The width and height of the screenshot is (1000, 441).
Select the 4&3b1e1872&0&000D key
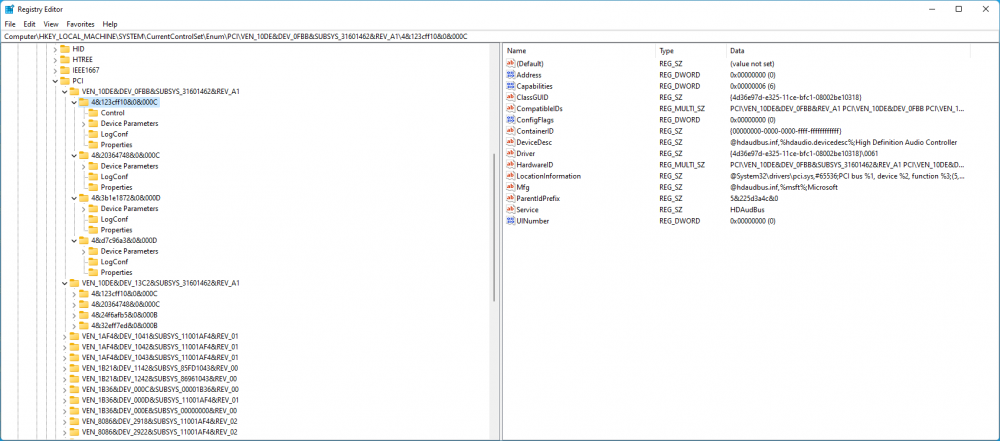coord(125,198)
